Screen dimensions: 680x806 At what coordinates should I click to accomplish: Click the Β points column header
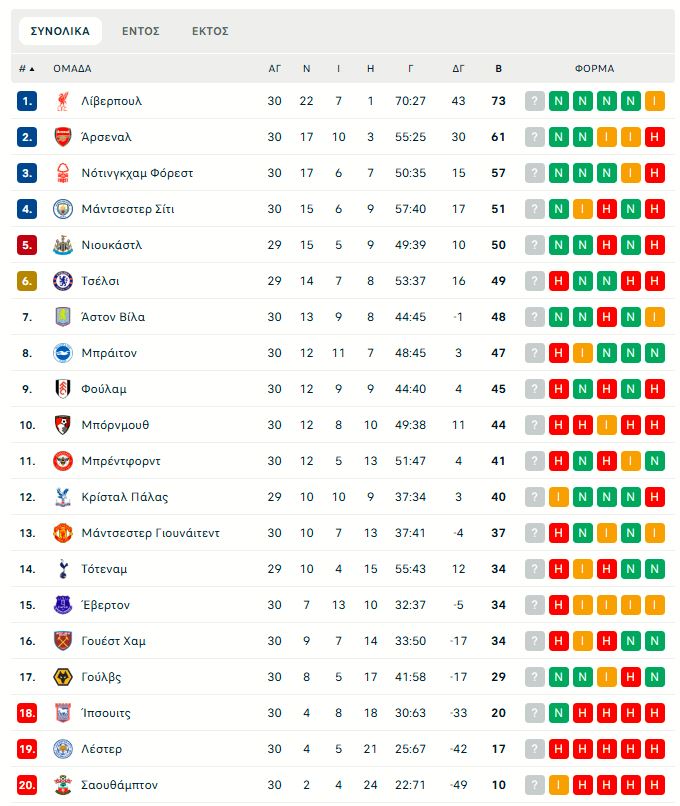[499, 69]
